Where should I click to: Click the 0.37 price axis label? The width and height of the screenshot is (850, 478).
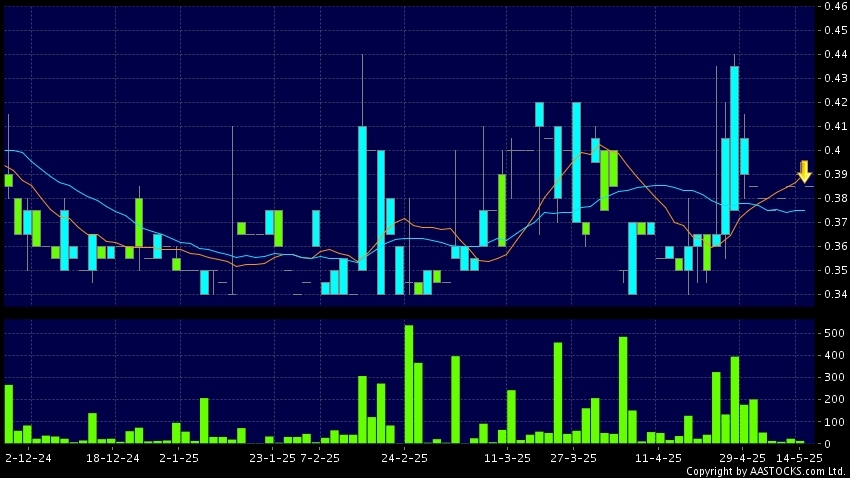coord(836,222)
